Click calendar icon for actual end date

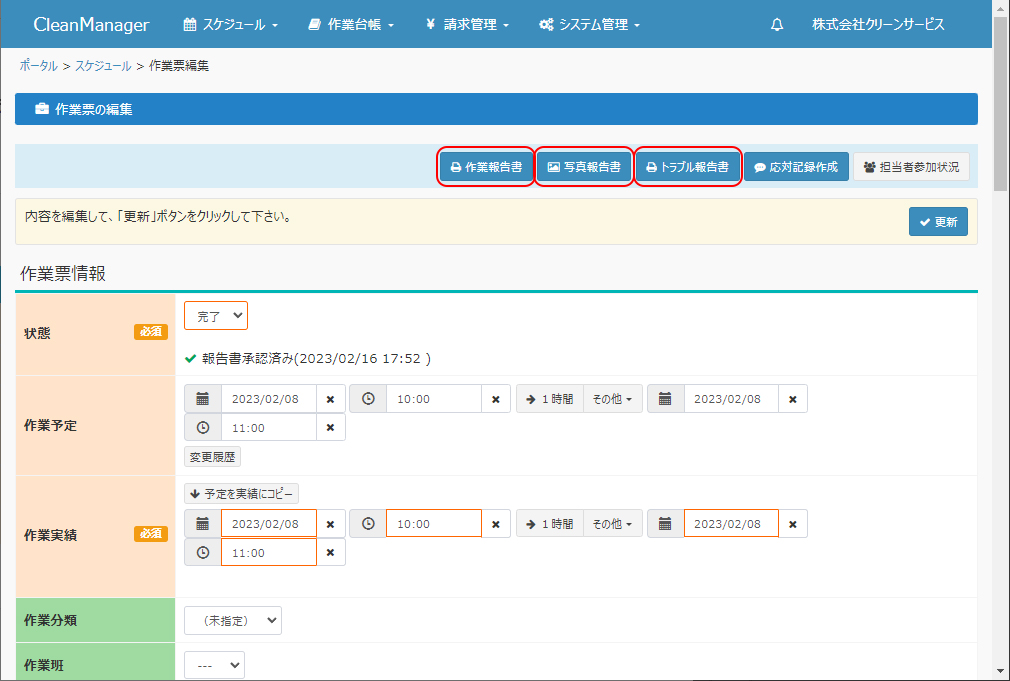point(665,524)
